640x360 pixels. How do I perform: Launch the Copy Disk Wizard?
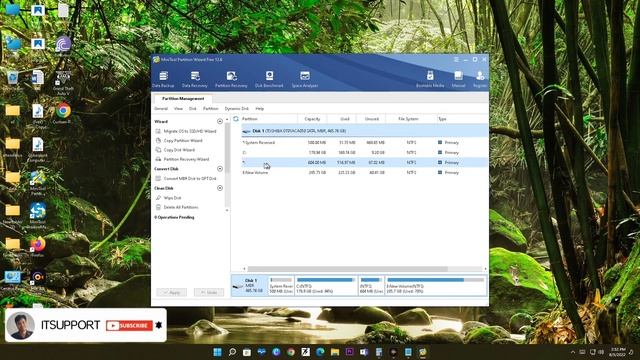point(176,150)
